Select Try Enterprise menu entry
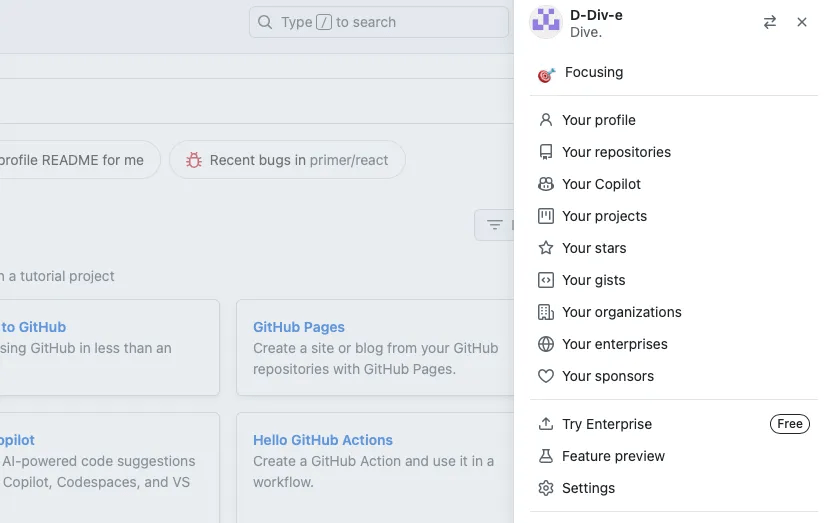Image resolution: width=828 pixels, height=523 pixels. click(606, 424)
